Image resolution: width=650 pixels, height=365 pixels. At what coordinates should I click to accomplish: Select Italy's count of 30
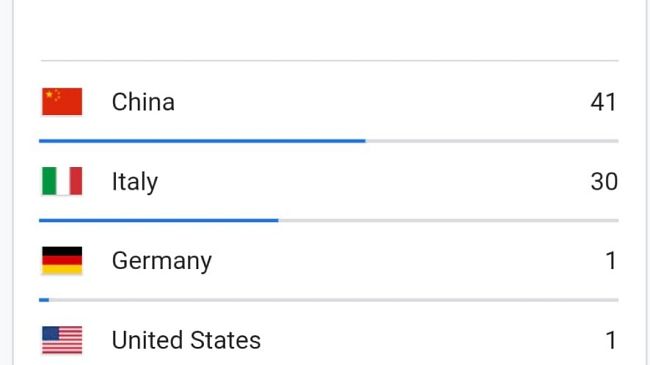click(604, 182)
